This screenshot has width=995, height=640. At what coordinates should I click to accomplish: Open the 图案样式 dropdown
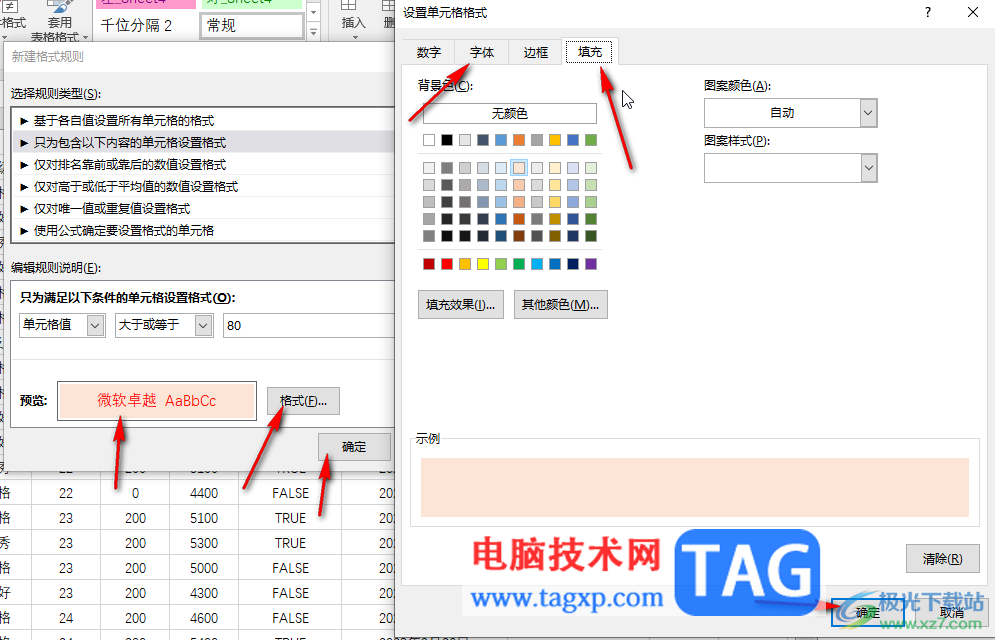(791, 168)
